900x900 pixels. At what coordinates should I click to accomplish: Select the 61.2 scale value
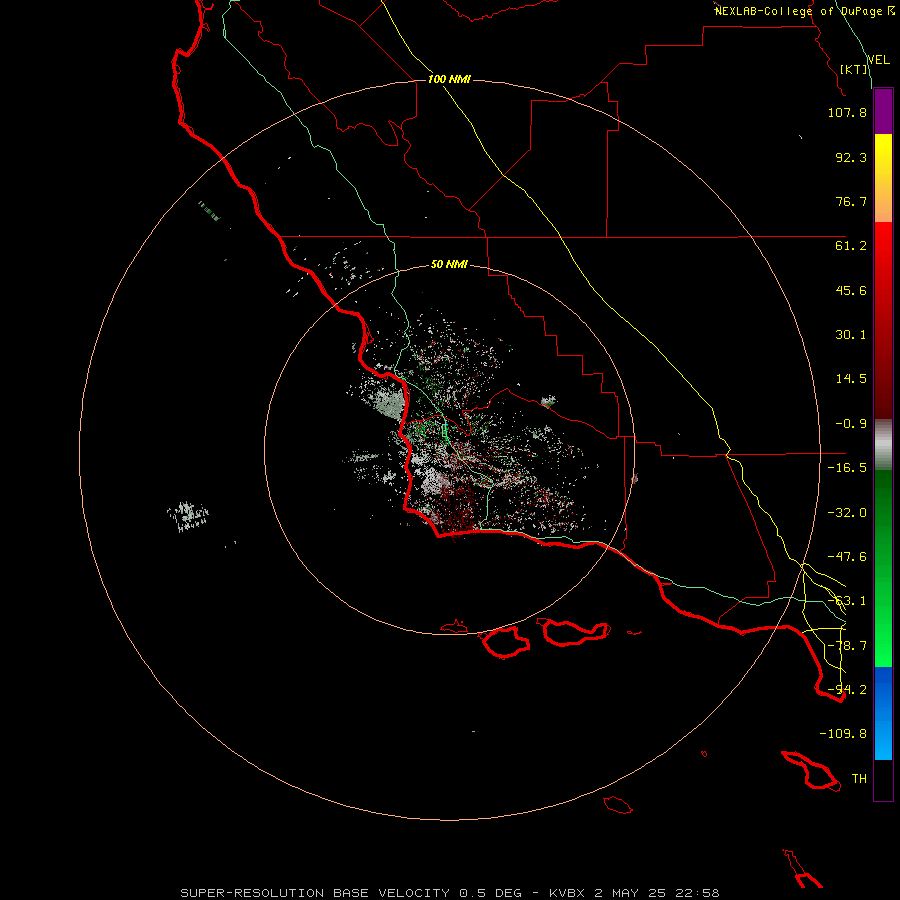coord(851,246)
